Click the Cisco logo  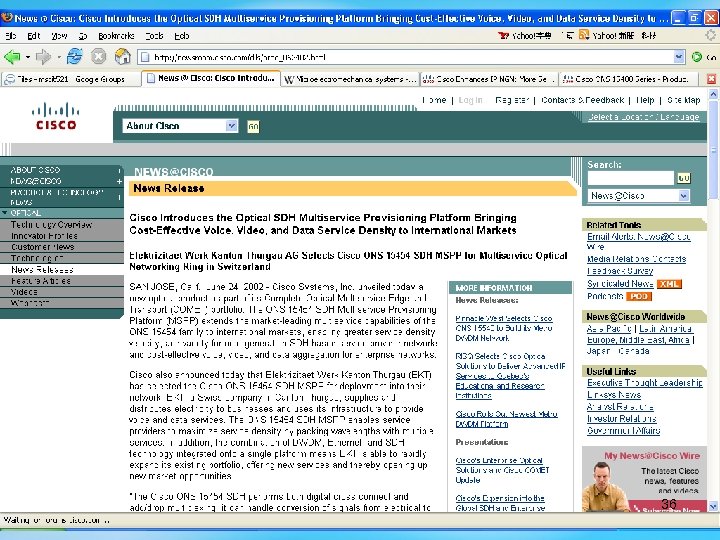pos(56,116)
